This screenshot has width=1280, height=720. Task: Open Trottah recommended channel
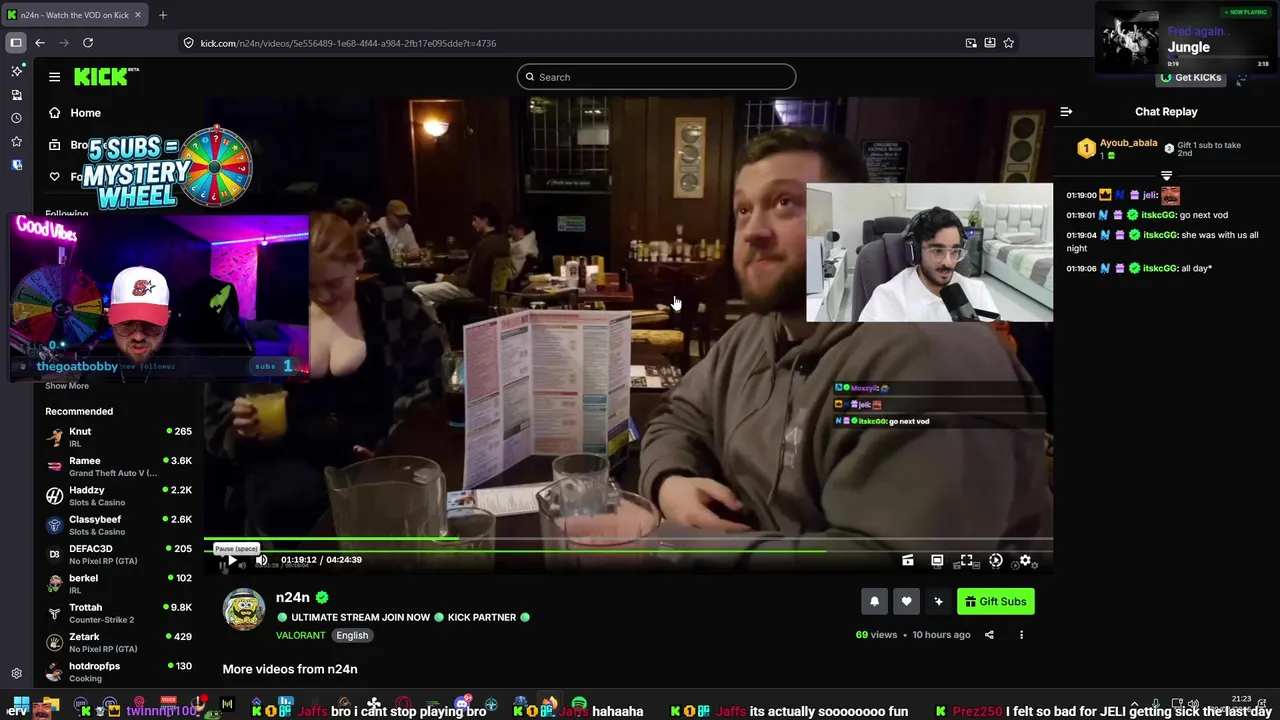pyautogui.click(x=119, y=613)
